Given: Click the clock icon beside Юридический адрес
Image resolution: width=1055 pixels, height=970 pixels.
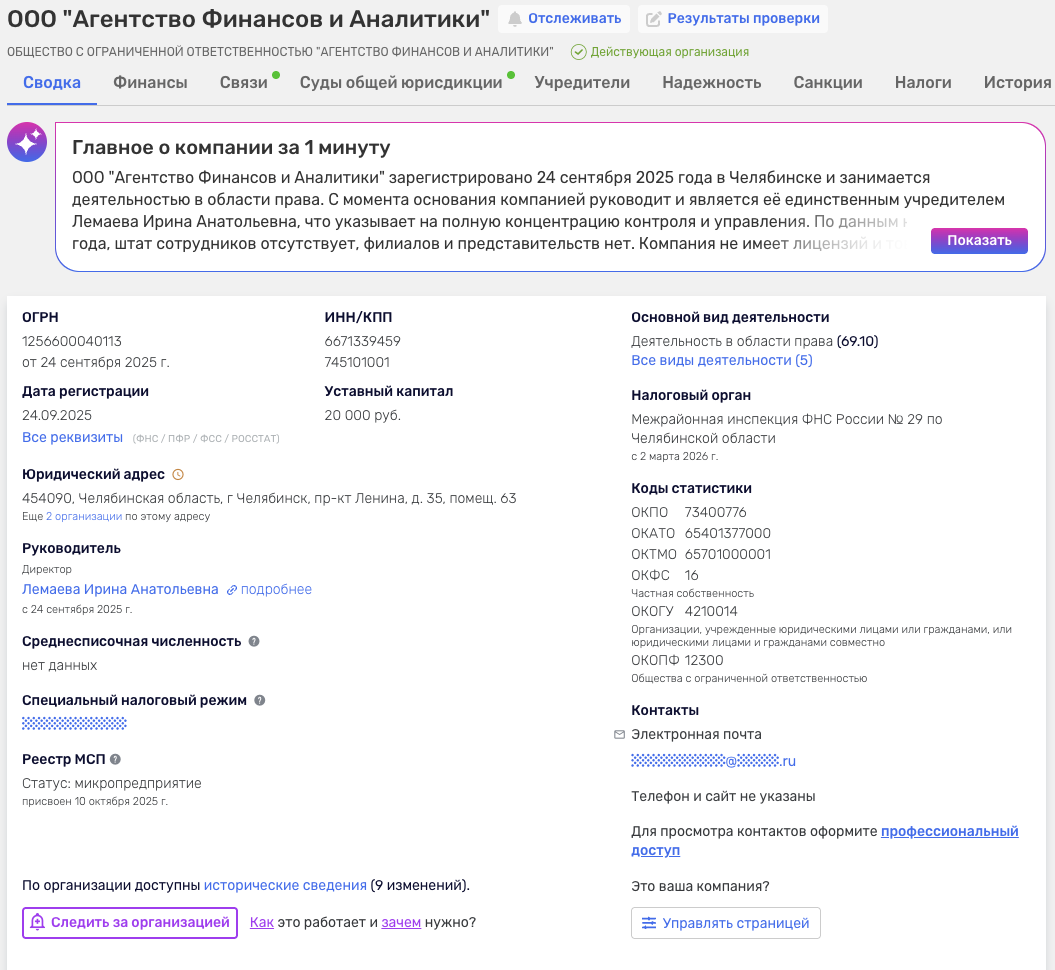Looking at the screenshot, I should [178, 474].
